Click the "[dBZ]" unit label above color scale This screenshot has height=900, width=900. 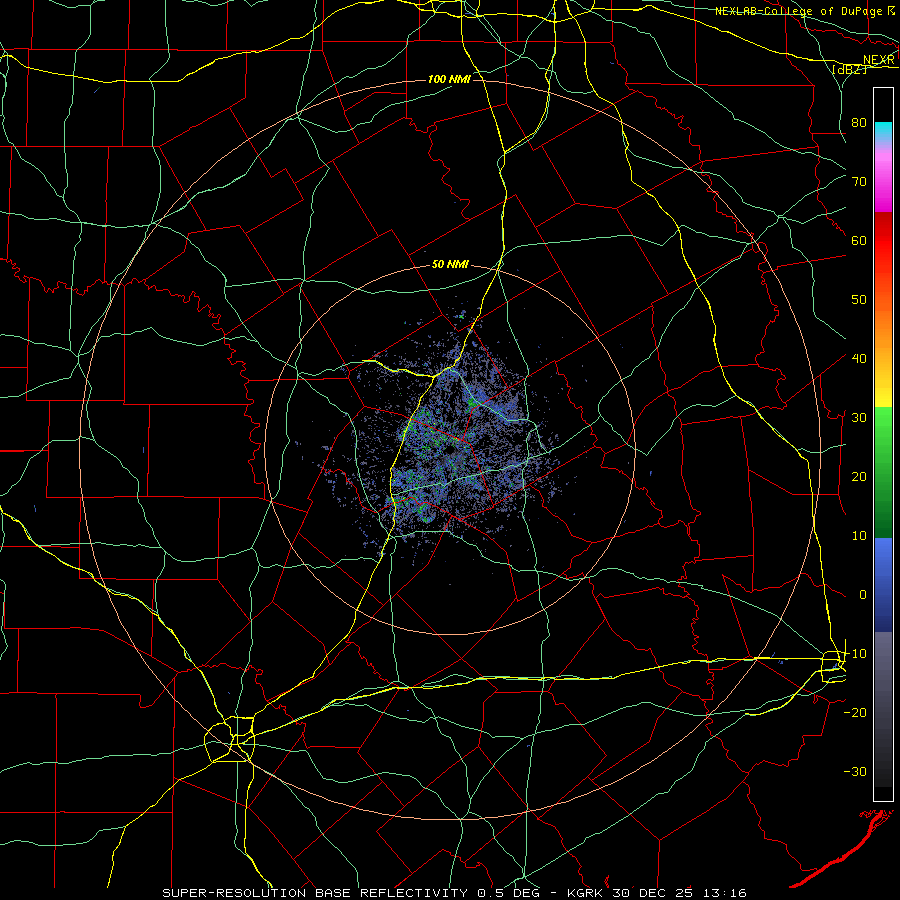click(849, 69)
